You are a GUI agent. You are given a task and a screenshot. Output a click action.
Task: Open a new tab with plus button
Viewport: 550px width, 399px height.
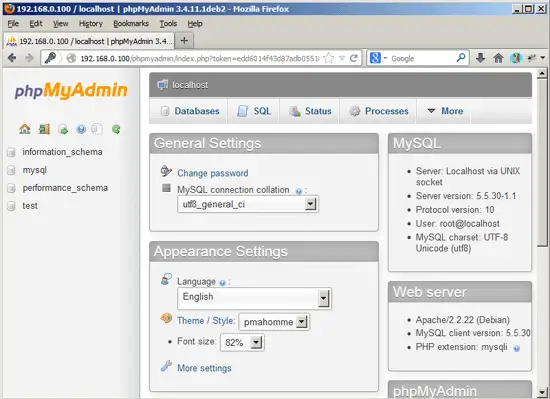tap(184, 41)
